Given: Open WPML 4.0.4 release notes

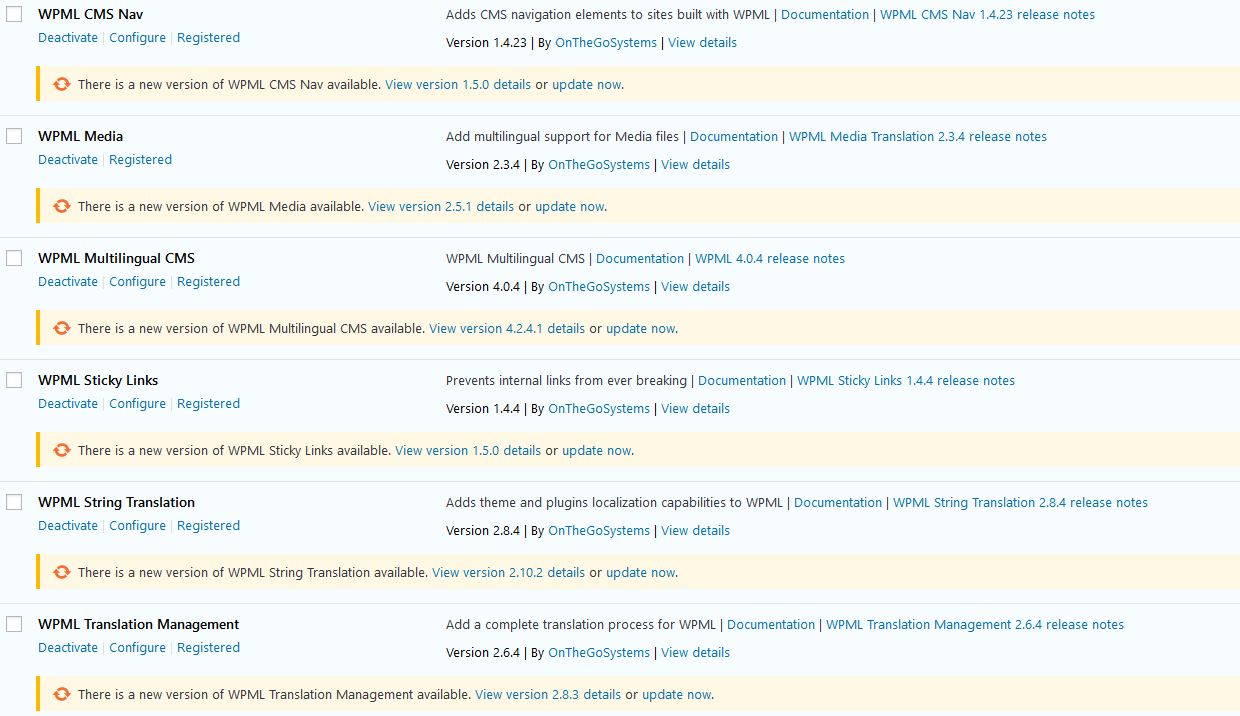Looking at the screenshot, I should [x=770, y=259].
